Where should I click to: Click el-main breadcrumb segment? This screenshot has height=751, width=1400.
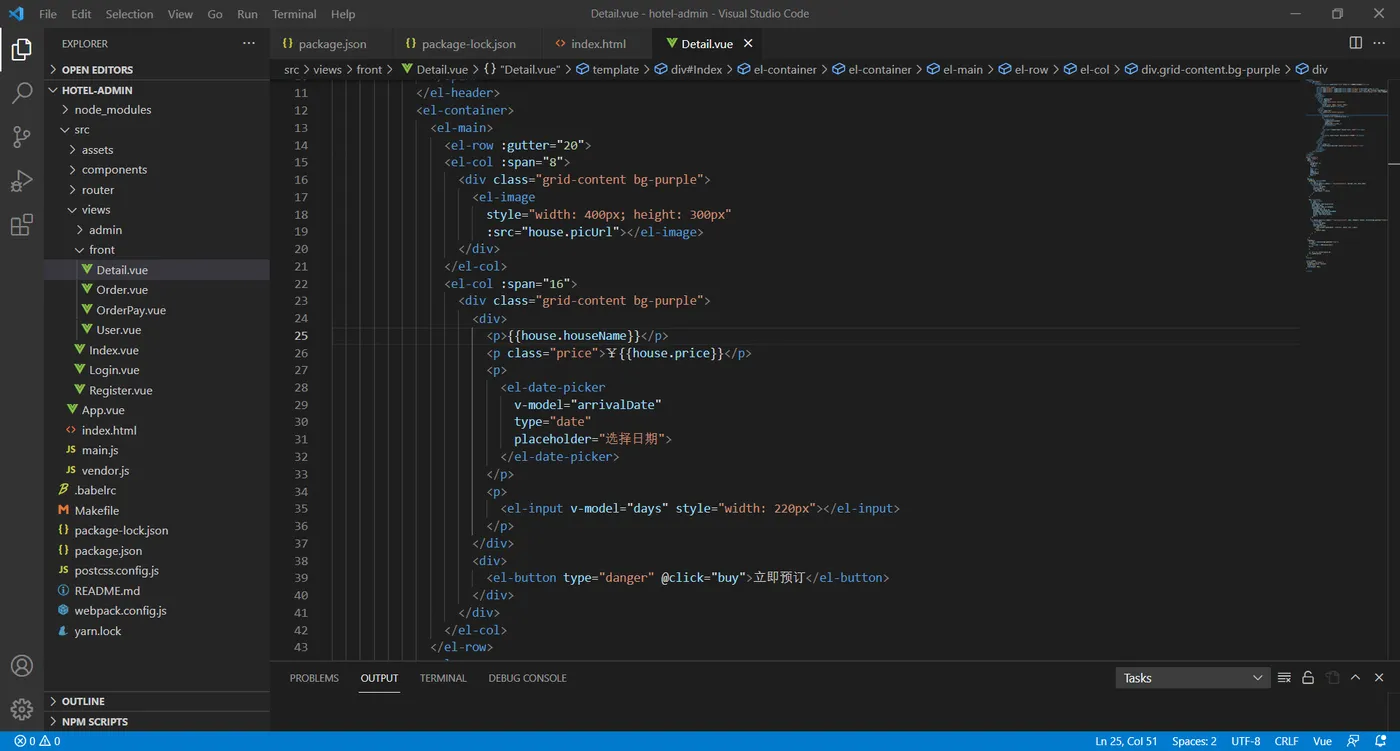[956, 70]
